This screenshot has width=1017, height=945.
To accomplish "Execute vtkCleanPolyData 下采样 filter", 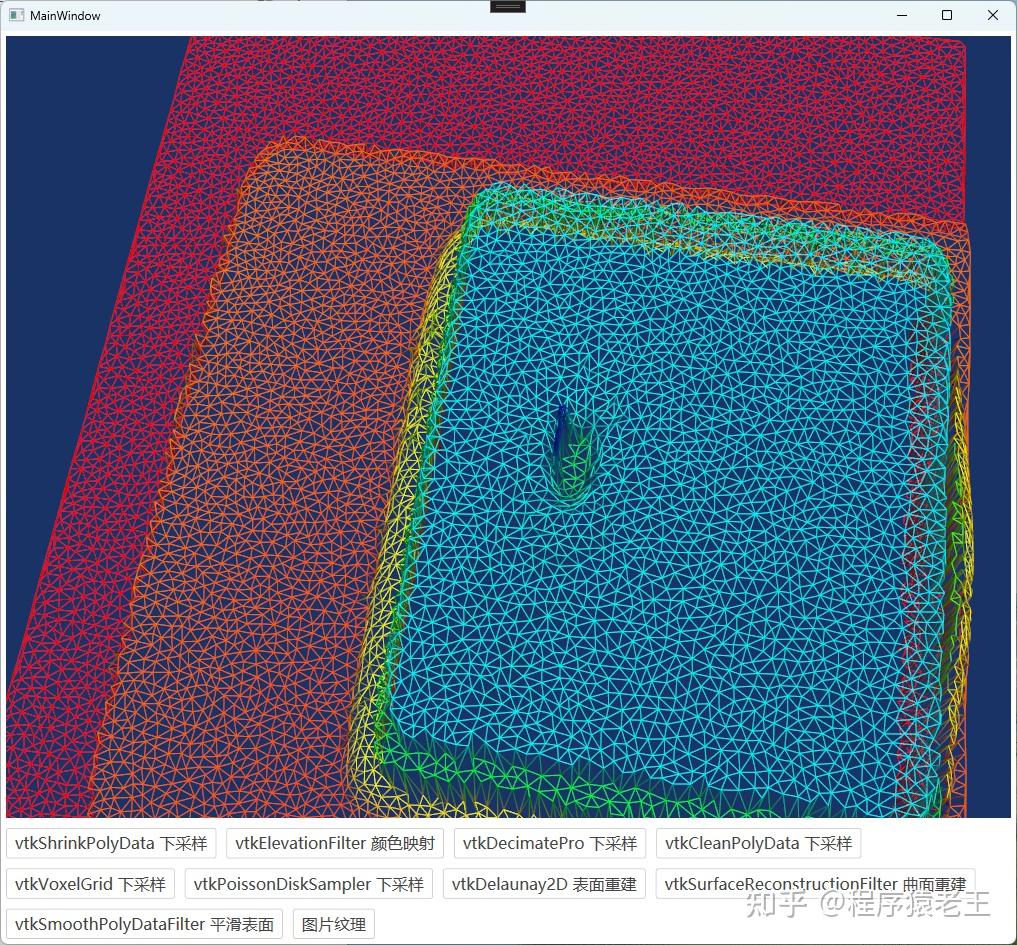I will [758, 843].
